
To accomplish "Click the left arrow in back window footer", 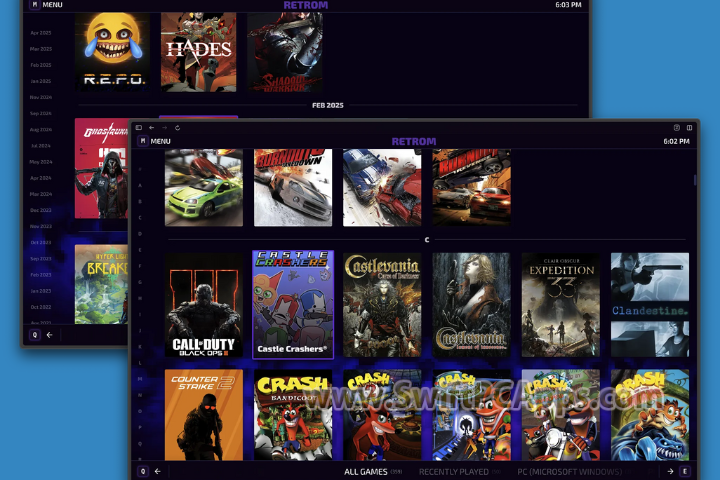I will [x=49, y=335].
